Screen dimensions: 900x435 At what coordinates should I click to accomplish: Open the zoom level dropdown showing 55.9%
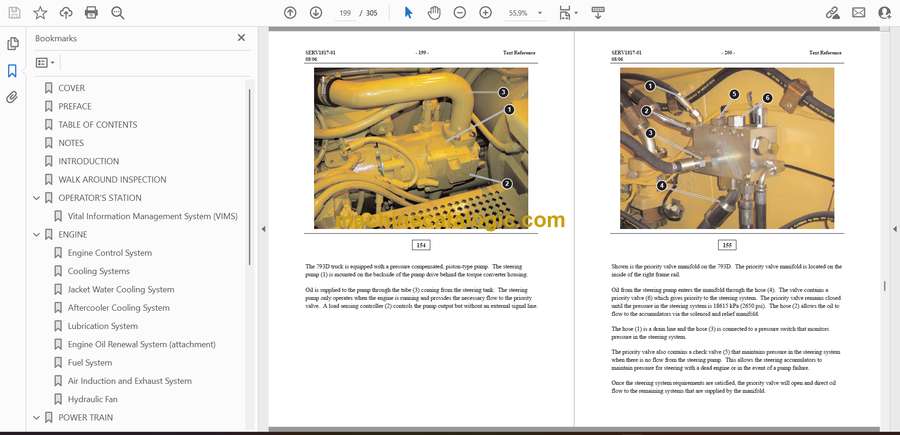[525, 13]
